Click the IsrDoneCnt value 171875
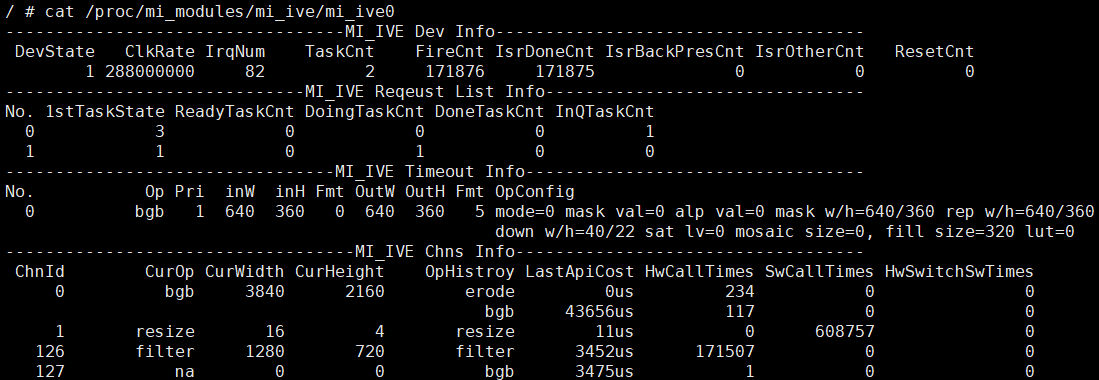The width and height of the screenshot is (1099, 380). tap(565, 72)
